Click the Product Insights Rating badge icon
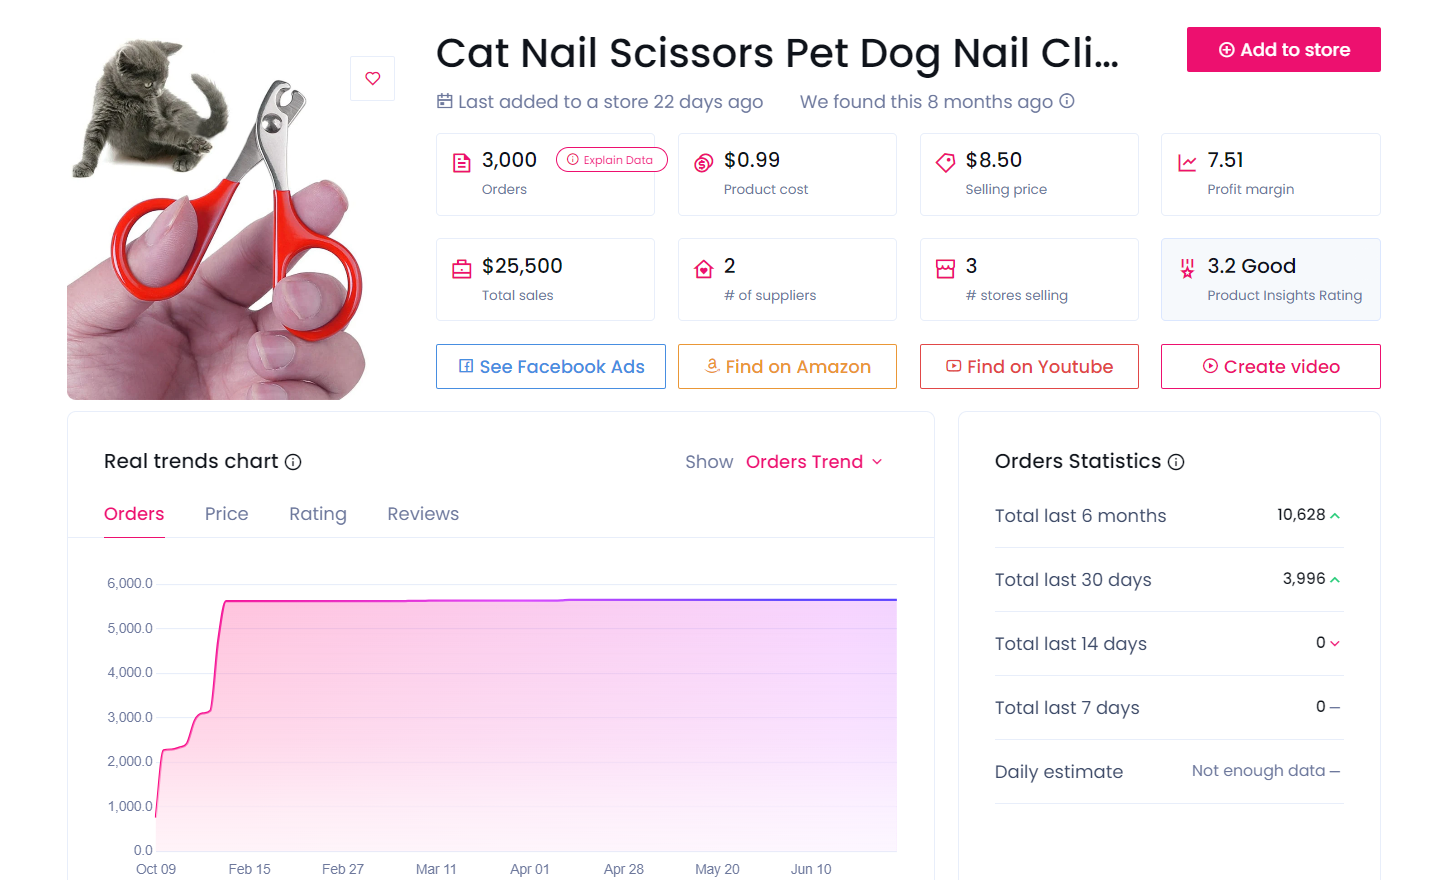The height and width of the screenshot is (880, 1446). coord(1187,268)
